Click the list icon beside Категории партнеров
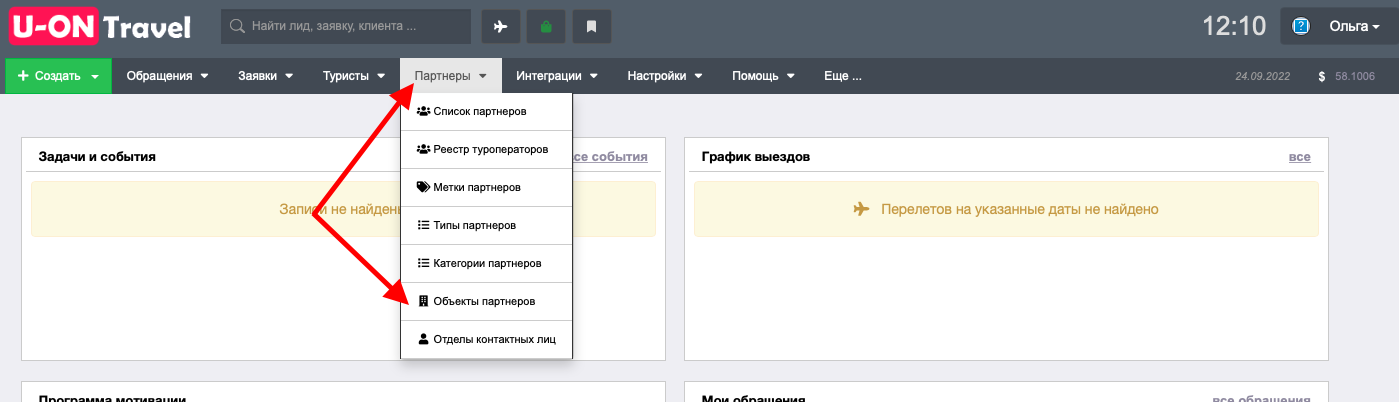 (423, 263)
